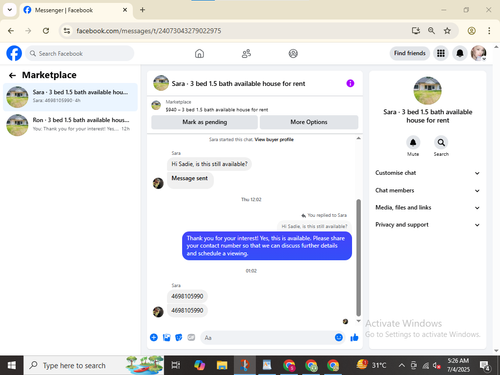This screenshot has height=375, width=500.
Task: Select the blue 'Thank you for your interest' message
Action: (267, 246)
